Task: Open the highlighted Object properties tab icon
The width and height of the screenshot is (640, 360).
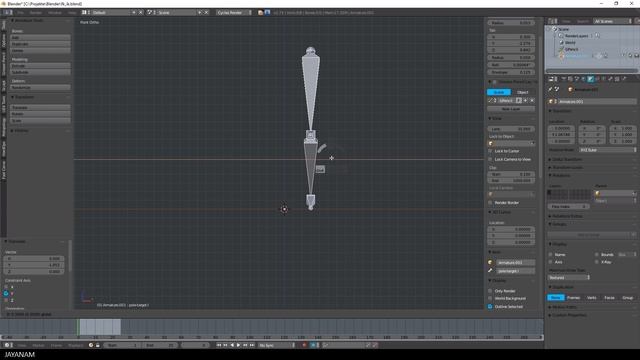Action: [590, 79]
